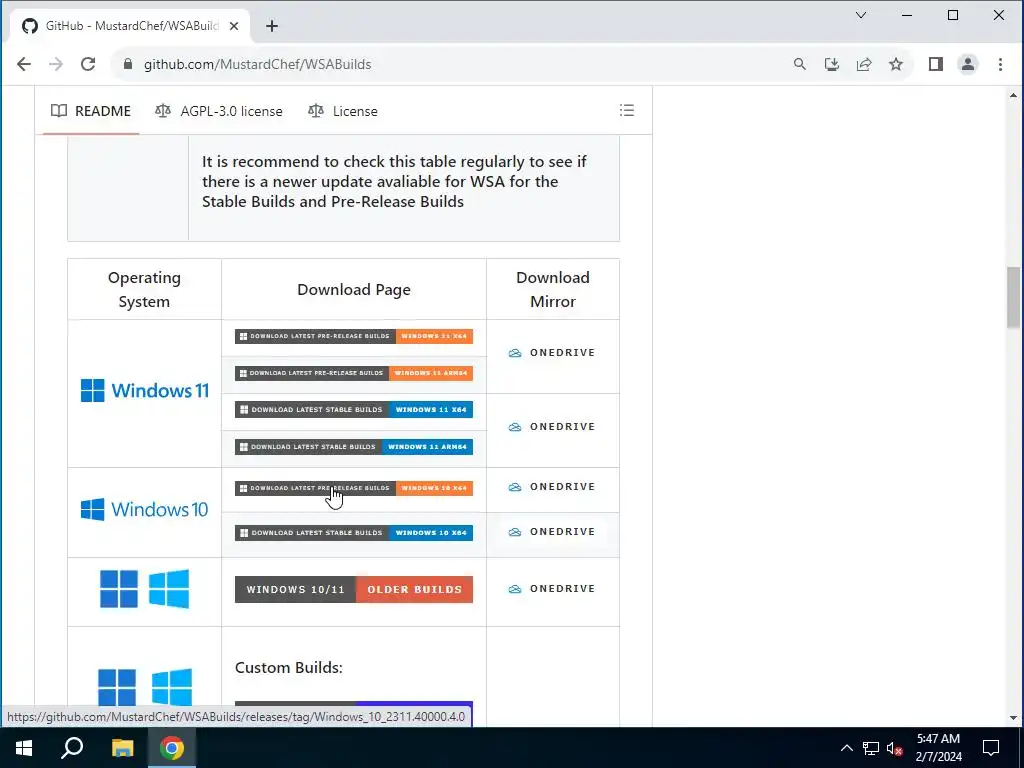Open Chrome profile avatar
The height and width of the screenshot is (768, 1024).
click(968, 64)
